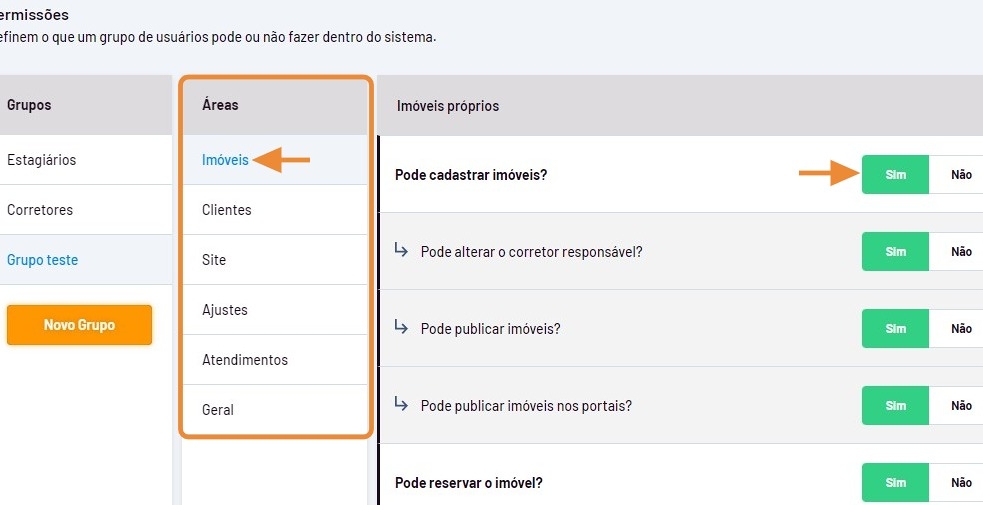Set Pode publicar imóveis to Sim

pos(895,329)
